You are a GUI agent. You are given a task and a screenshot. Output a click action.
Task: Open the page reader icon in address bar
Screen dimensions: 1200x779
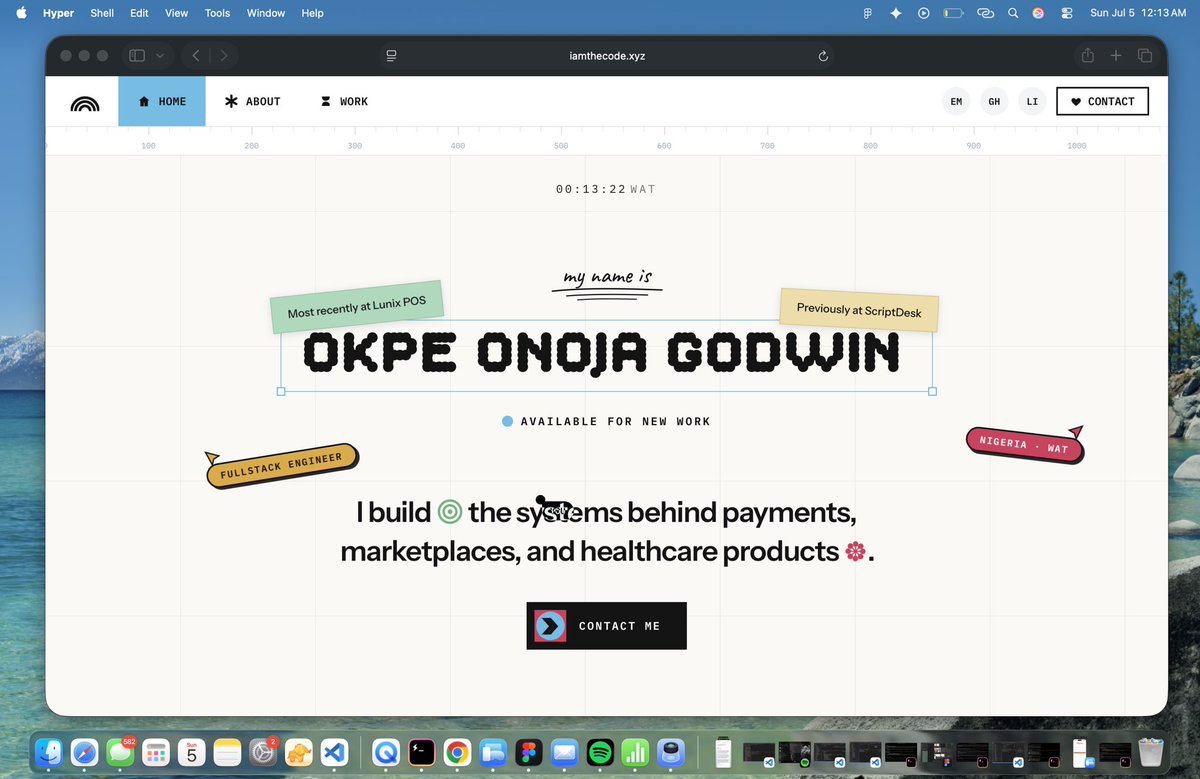pyautogui.click(x=391, y=56)
